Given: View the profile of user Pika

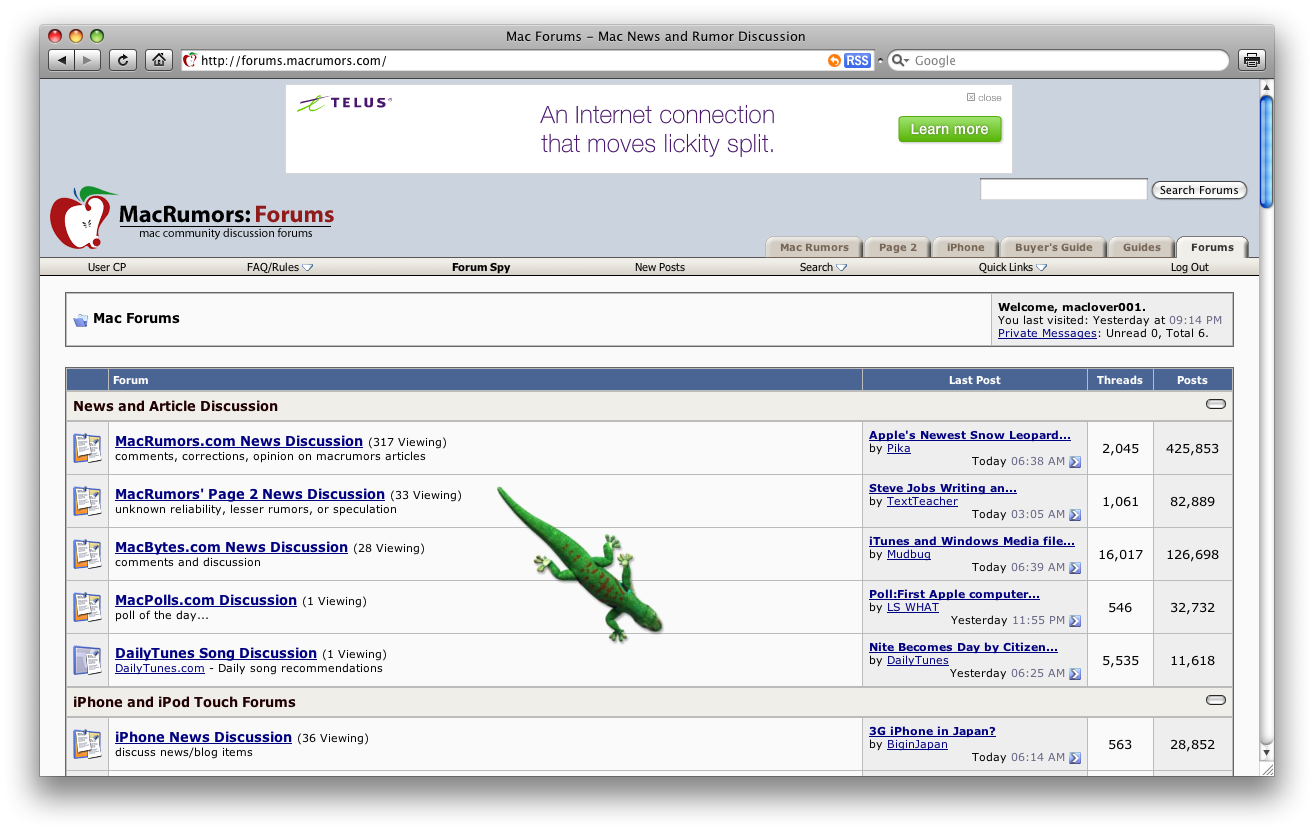Looking at the screenshot, I should [x=899, y=448].
